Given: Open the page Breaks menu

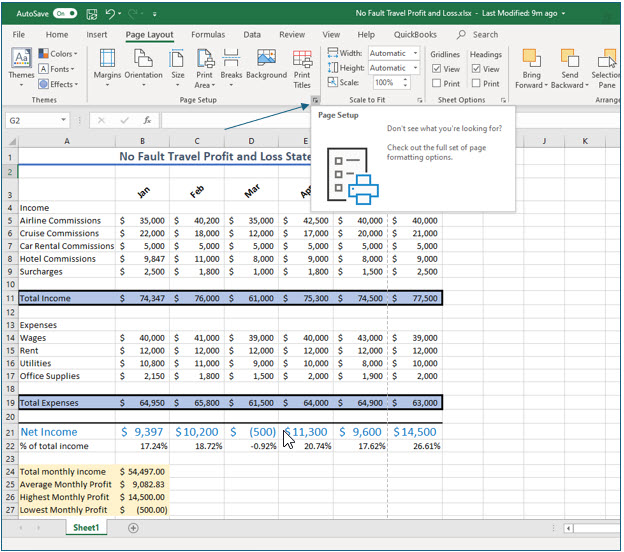Looking at the screenshot, I should 231,68.
